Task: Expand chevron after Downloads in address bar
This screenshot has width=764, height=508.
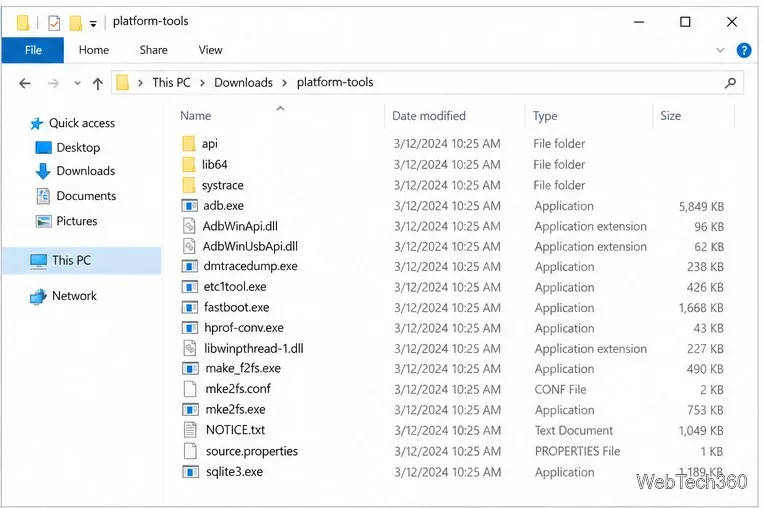Action: click(285, 83)
